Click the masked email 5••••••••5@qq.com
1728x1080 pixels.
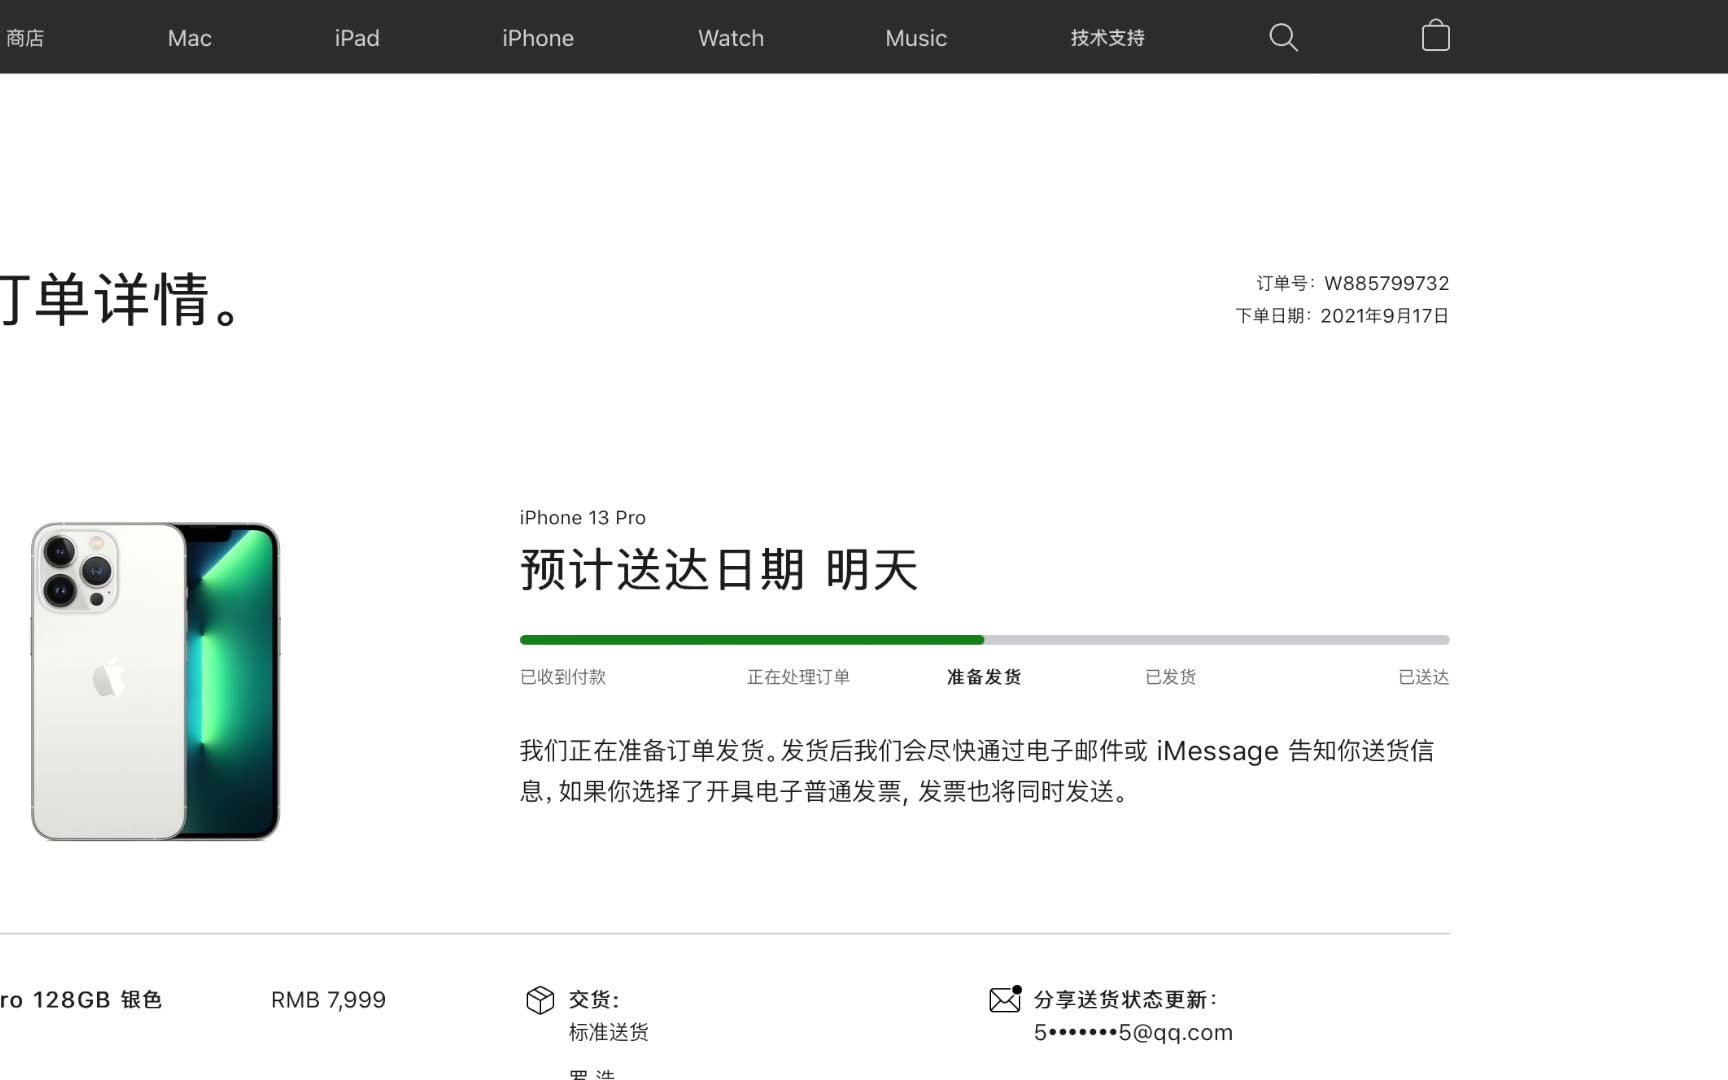point(1133,1032)
